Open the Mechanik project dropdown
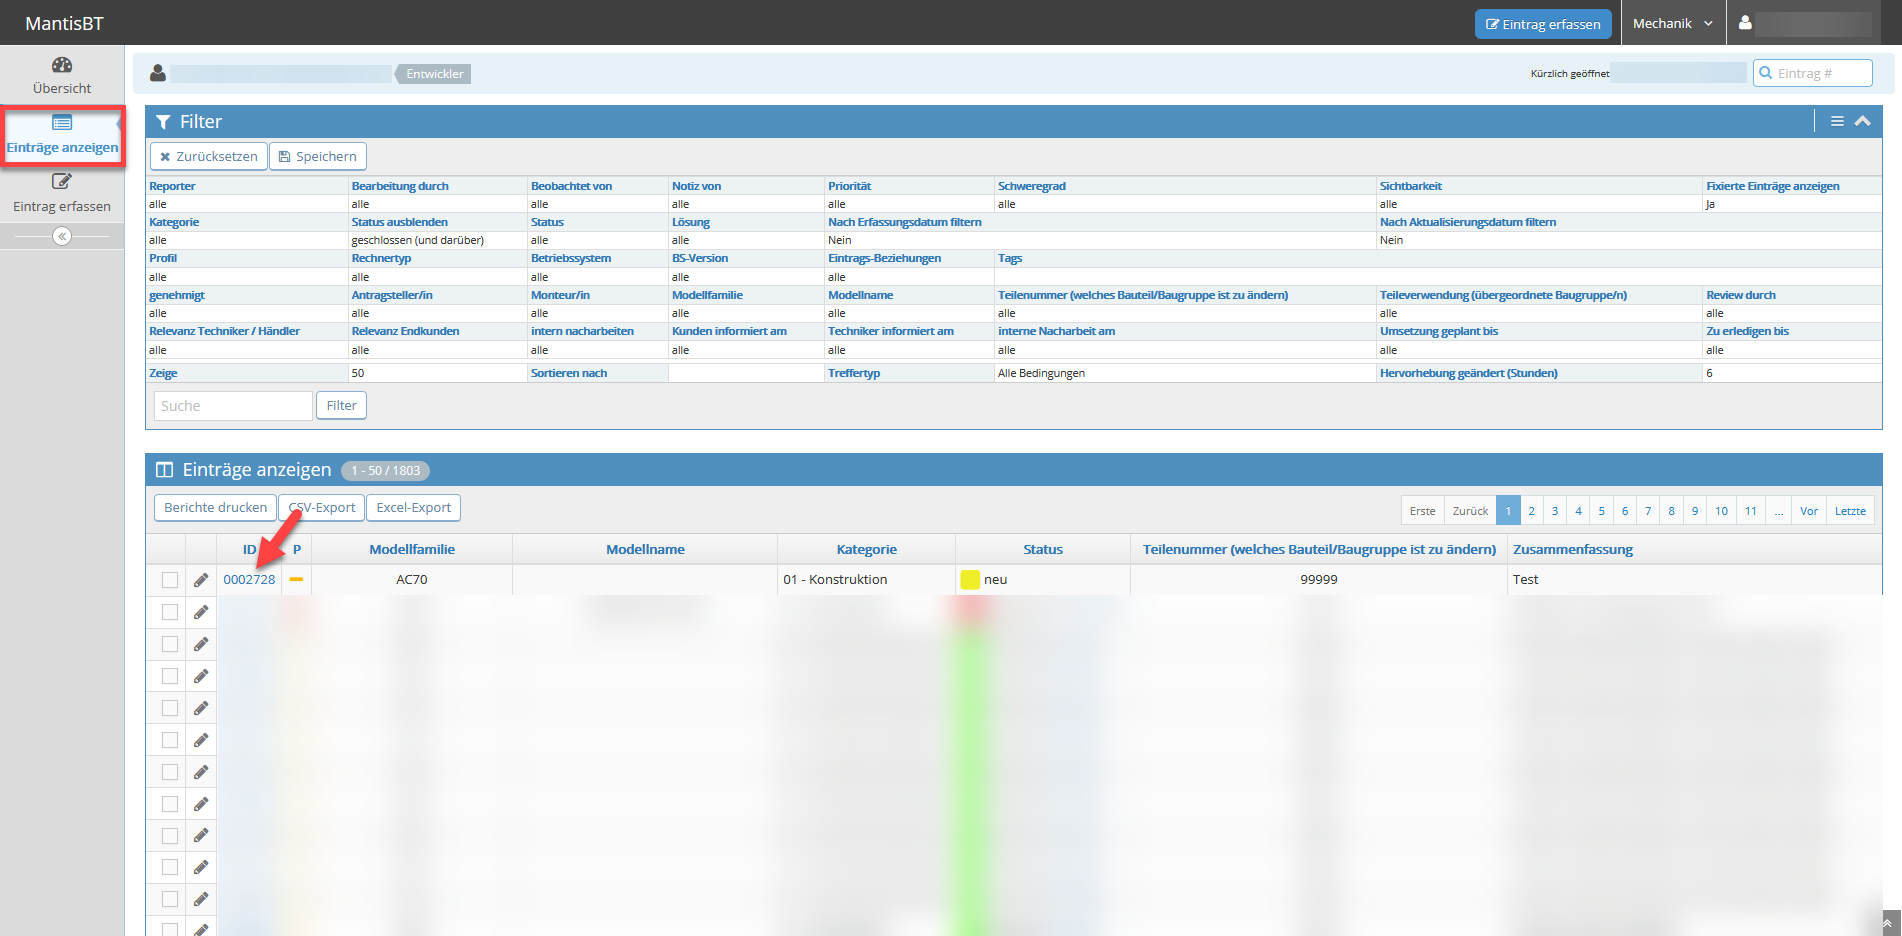The width and height of the screenshot is (1902, 936). click(1672, 23)
